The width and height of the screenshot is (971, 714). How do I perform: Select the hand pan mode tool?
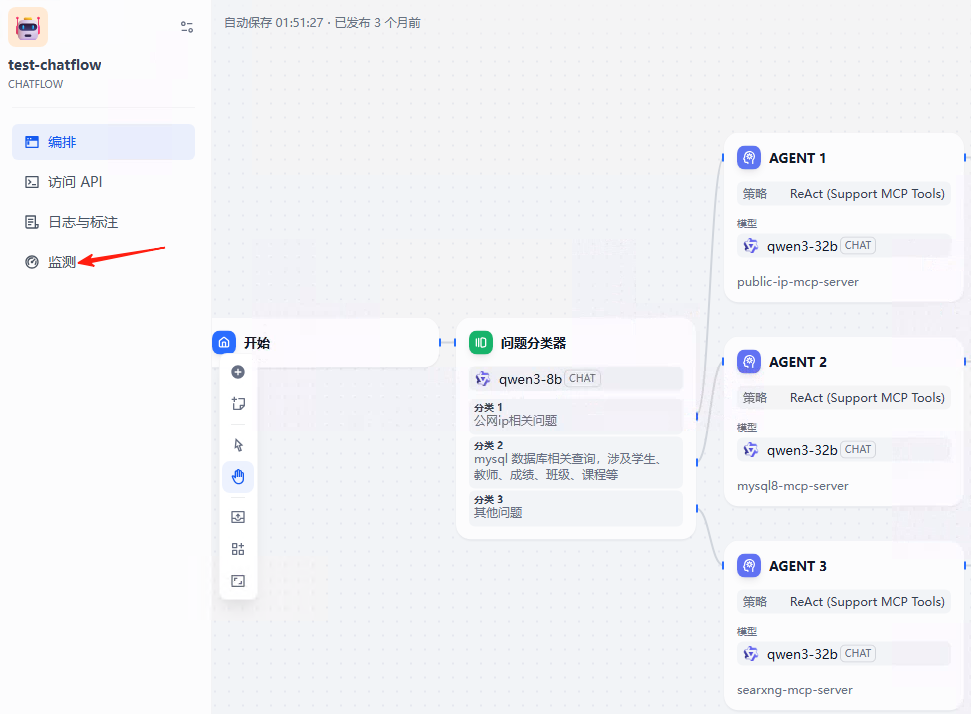tap(238, 477)
